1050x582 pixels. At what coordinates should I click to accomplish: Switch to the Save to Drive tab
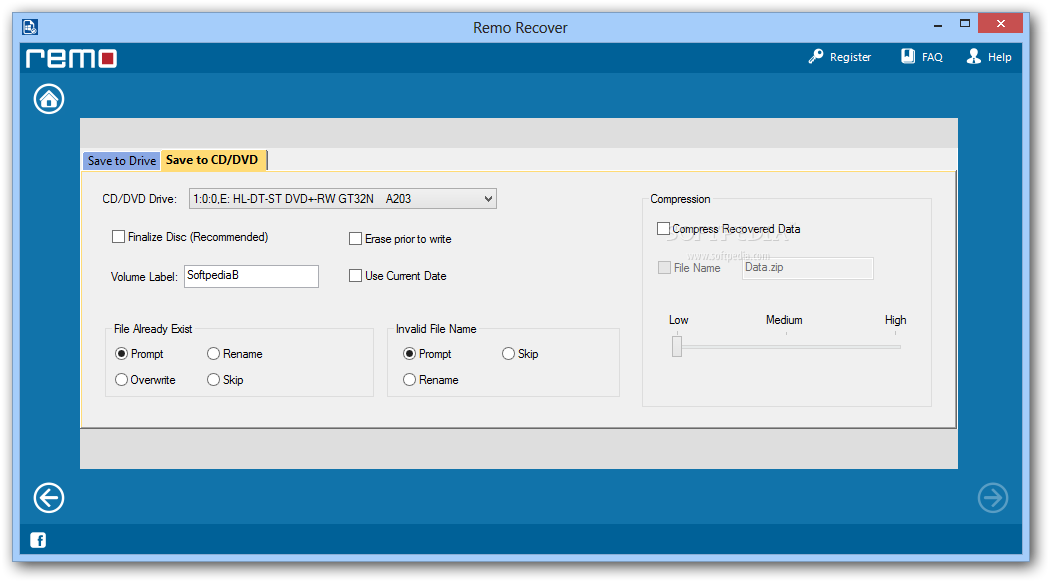click(x=122, y=161)
